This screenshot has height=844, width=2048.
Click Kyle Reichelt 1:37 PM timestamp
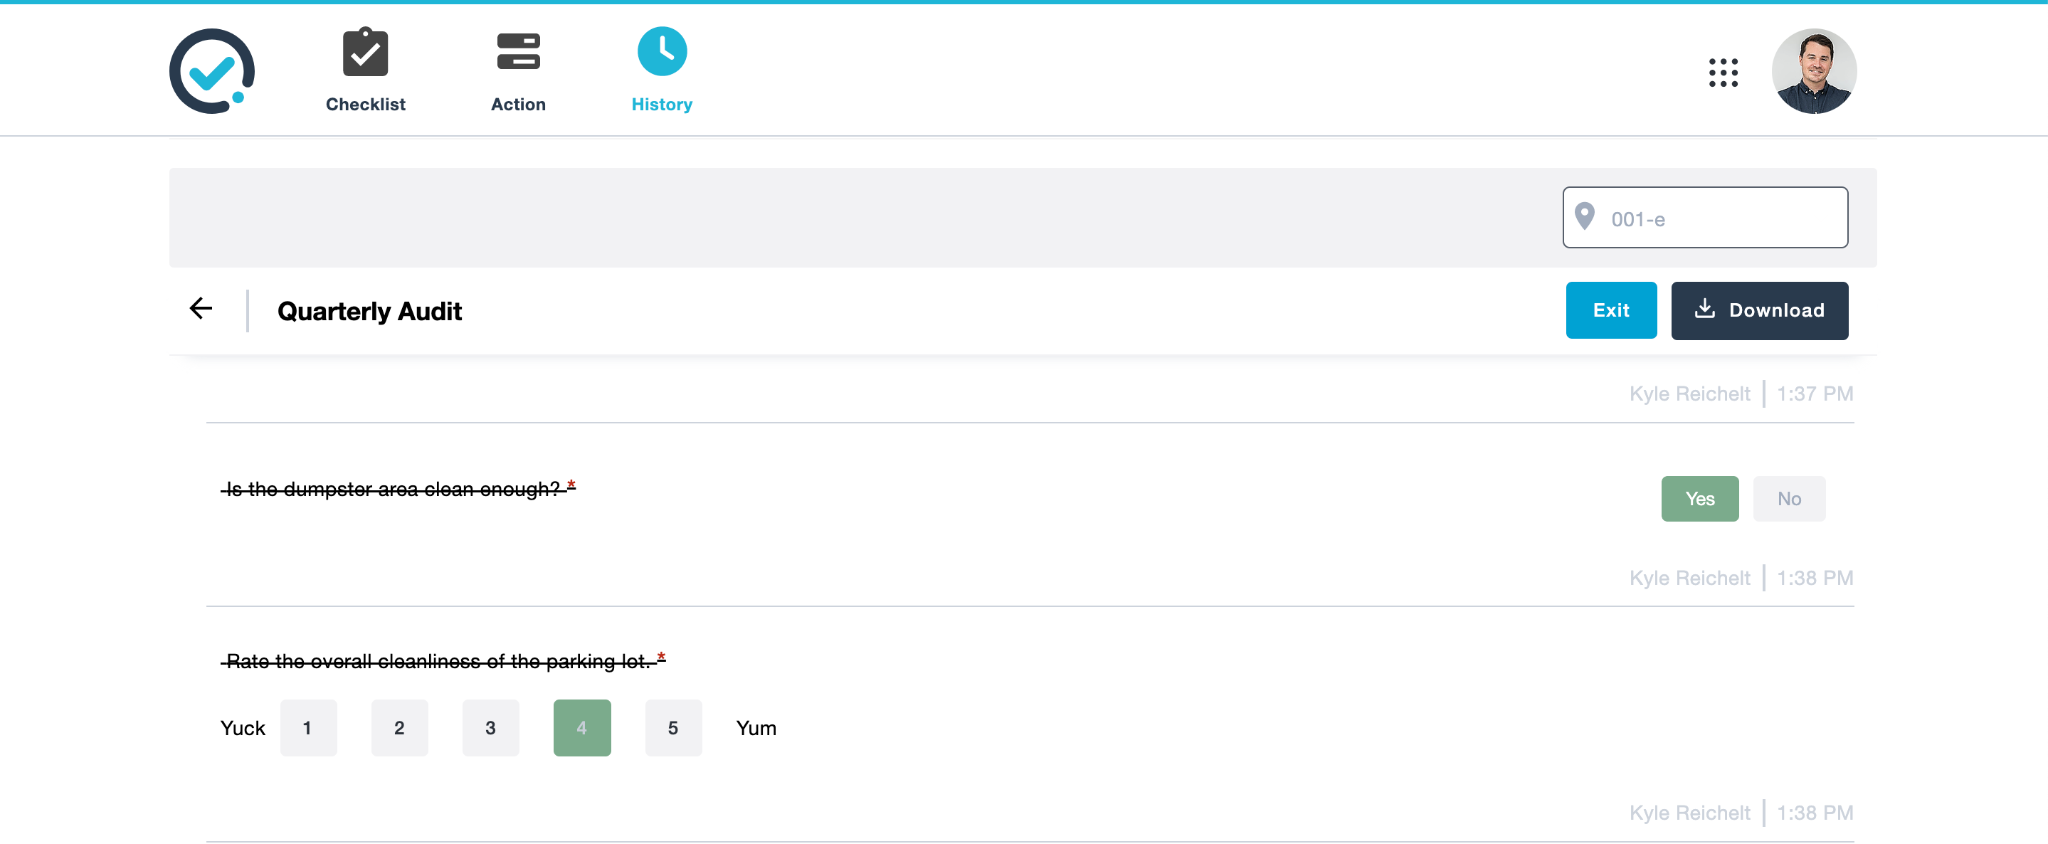tap(1741, 394)
